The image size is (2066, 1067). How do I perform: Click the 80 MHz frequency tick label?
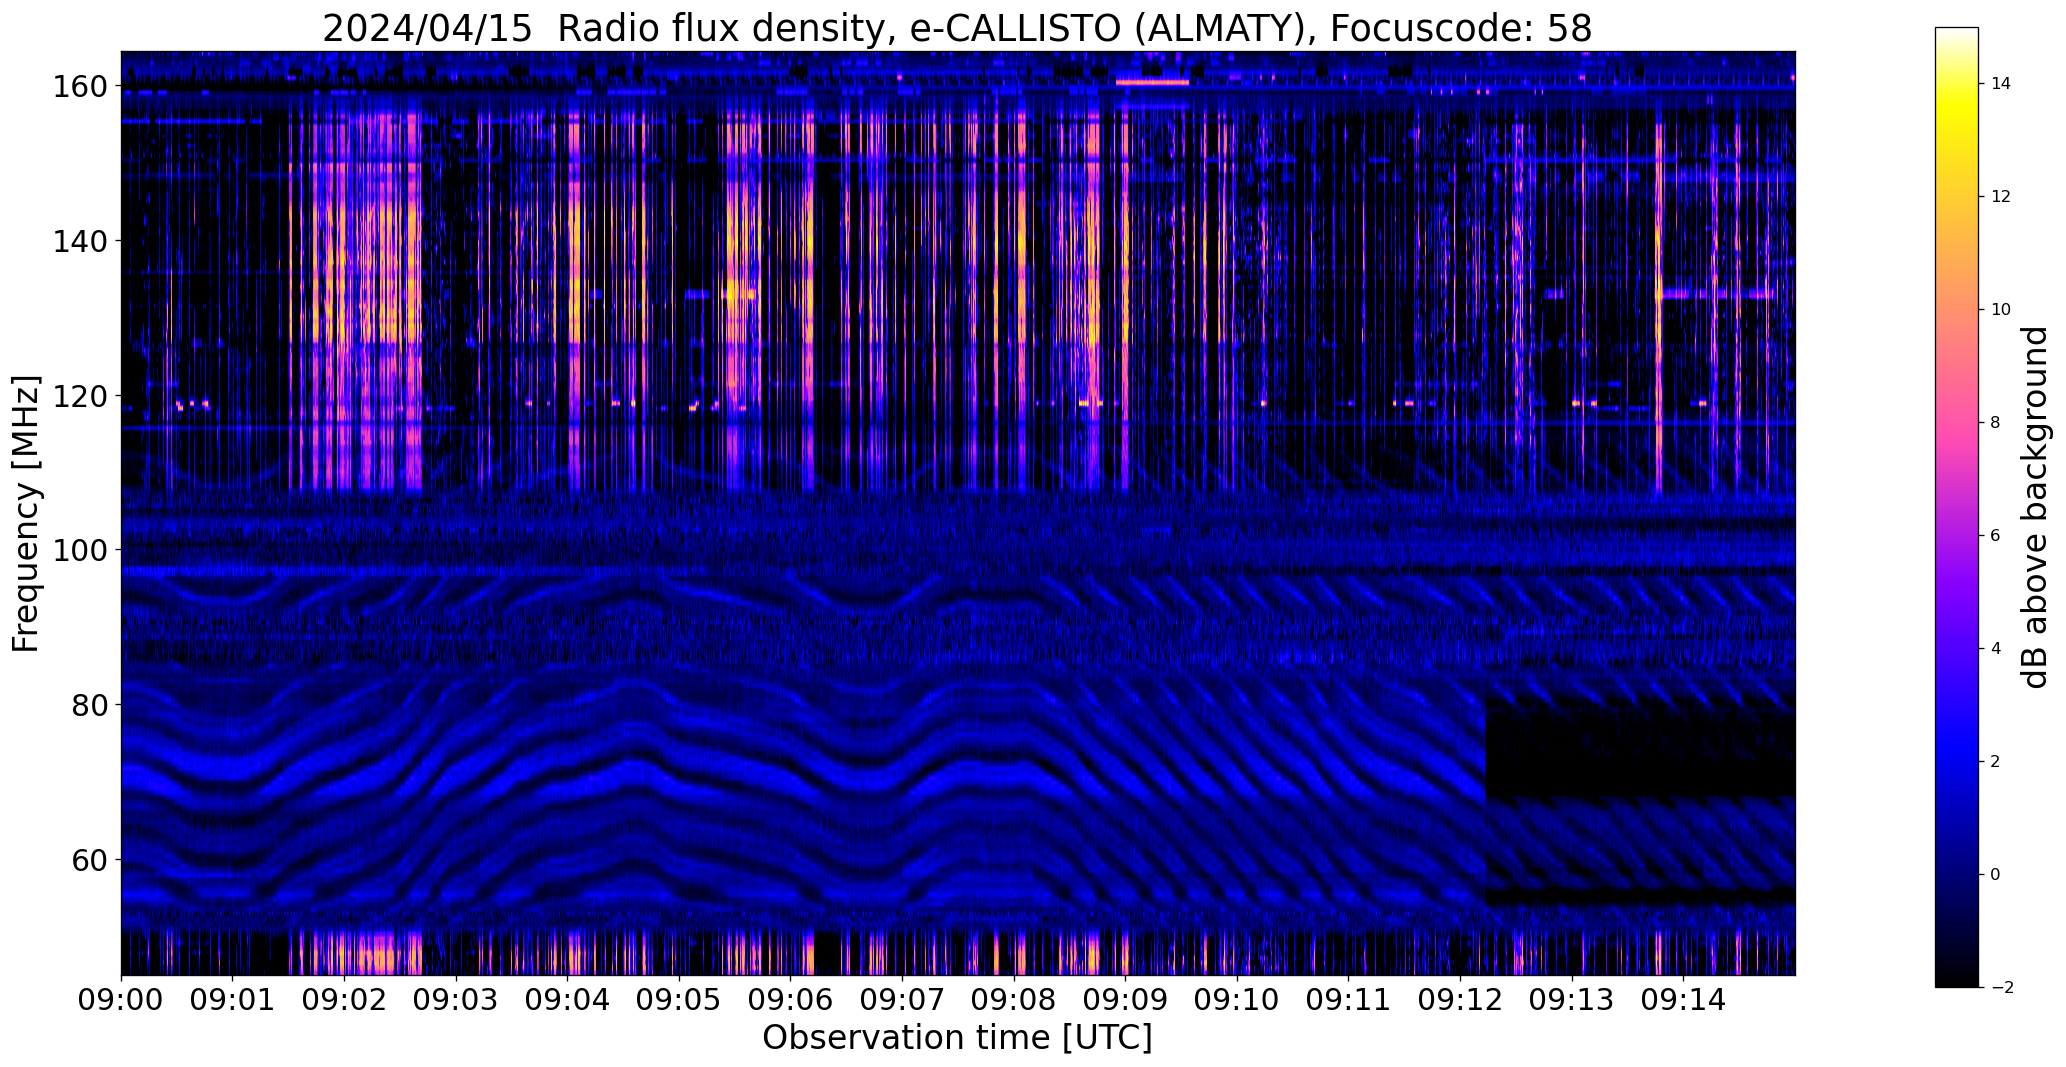[x=89, y=705]
